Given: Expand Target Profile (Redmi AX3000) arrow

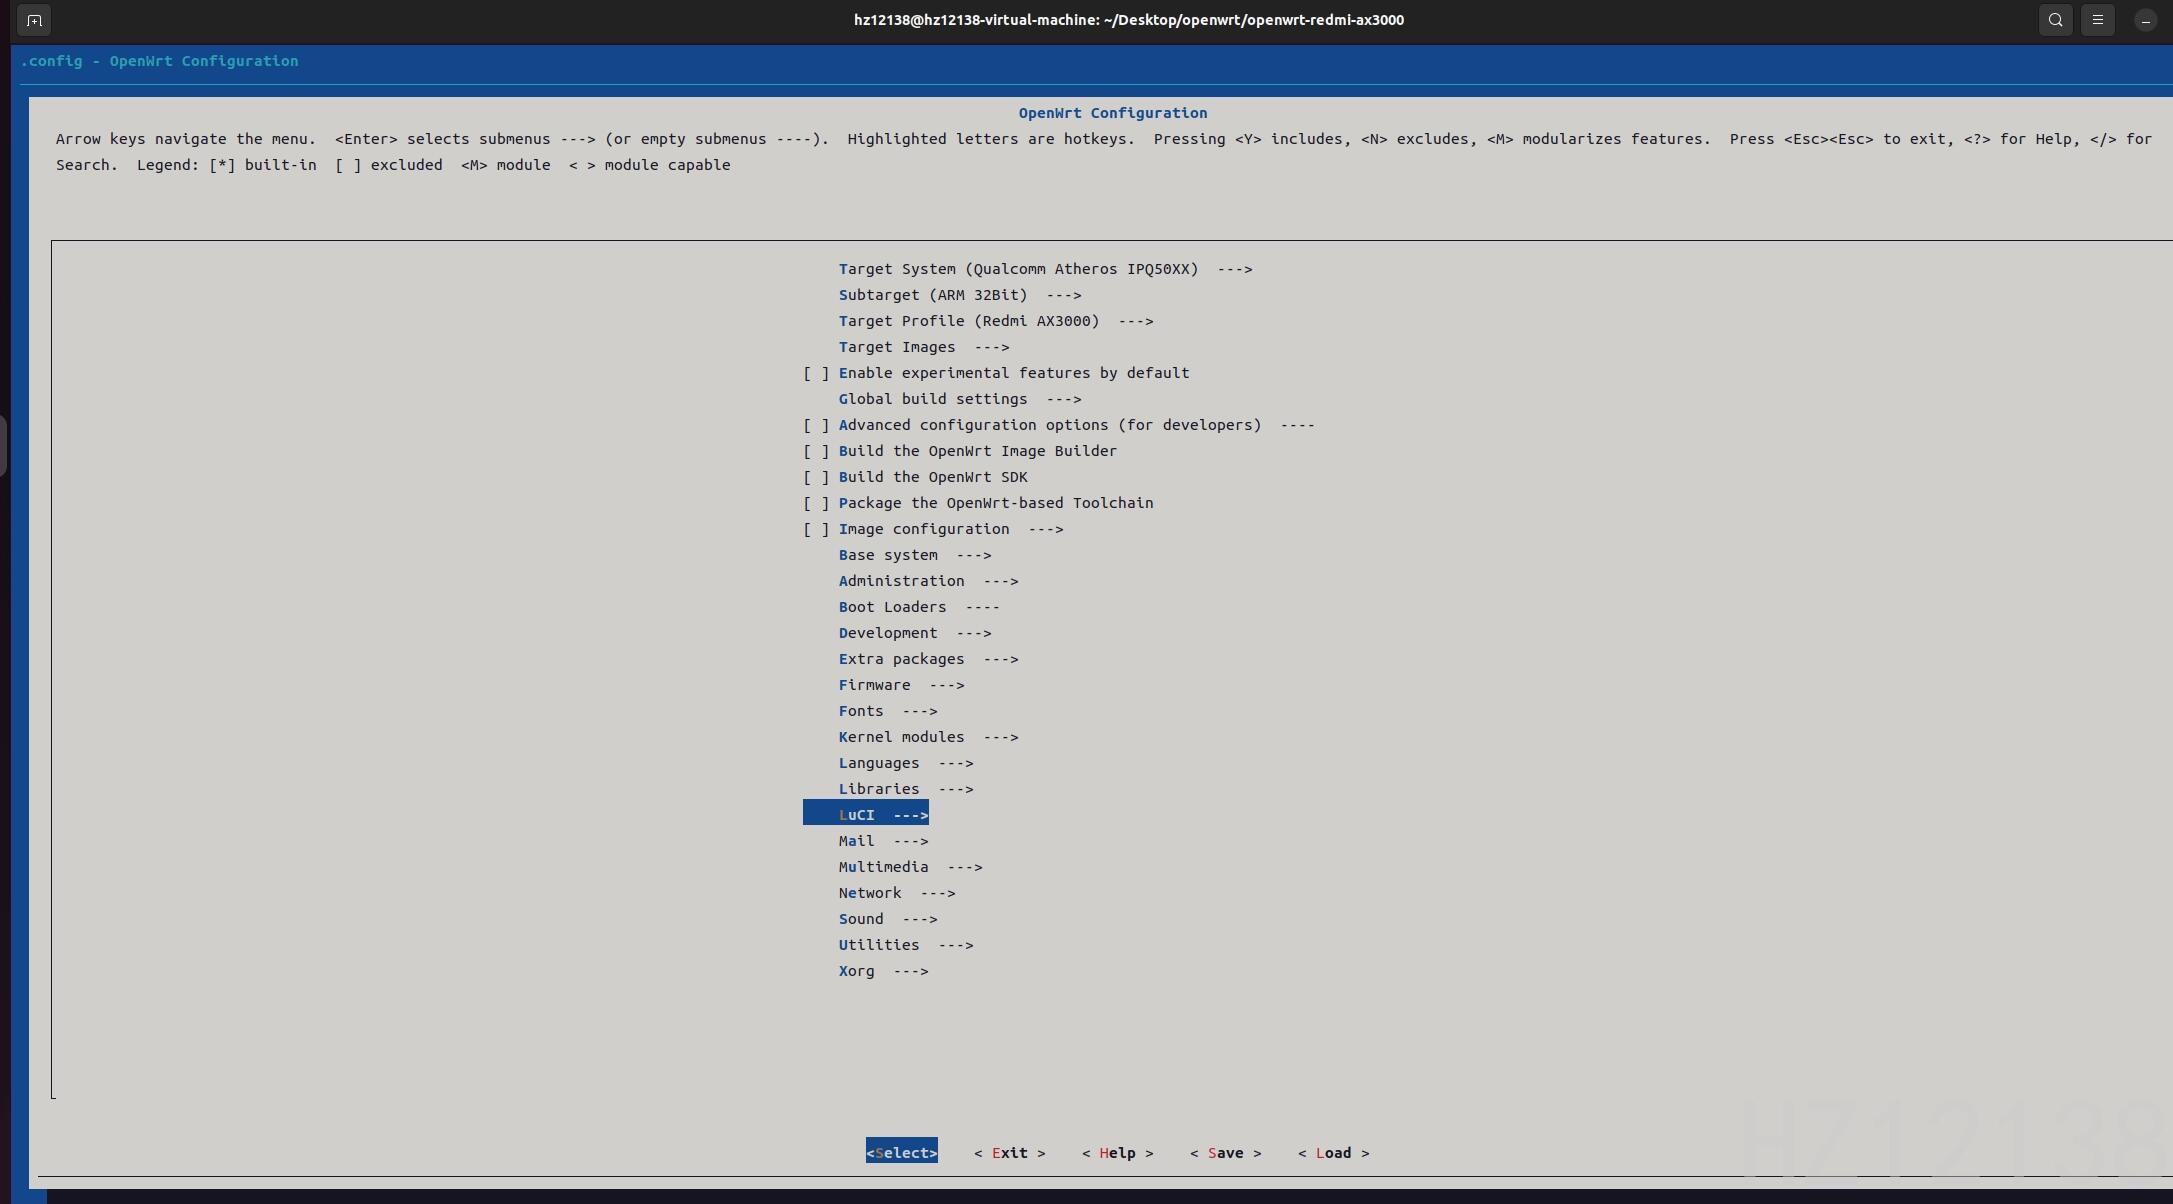Looking at the screenshot, I should pyautogui.click(x=1136, y=321).
